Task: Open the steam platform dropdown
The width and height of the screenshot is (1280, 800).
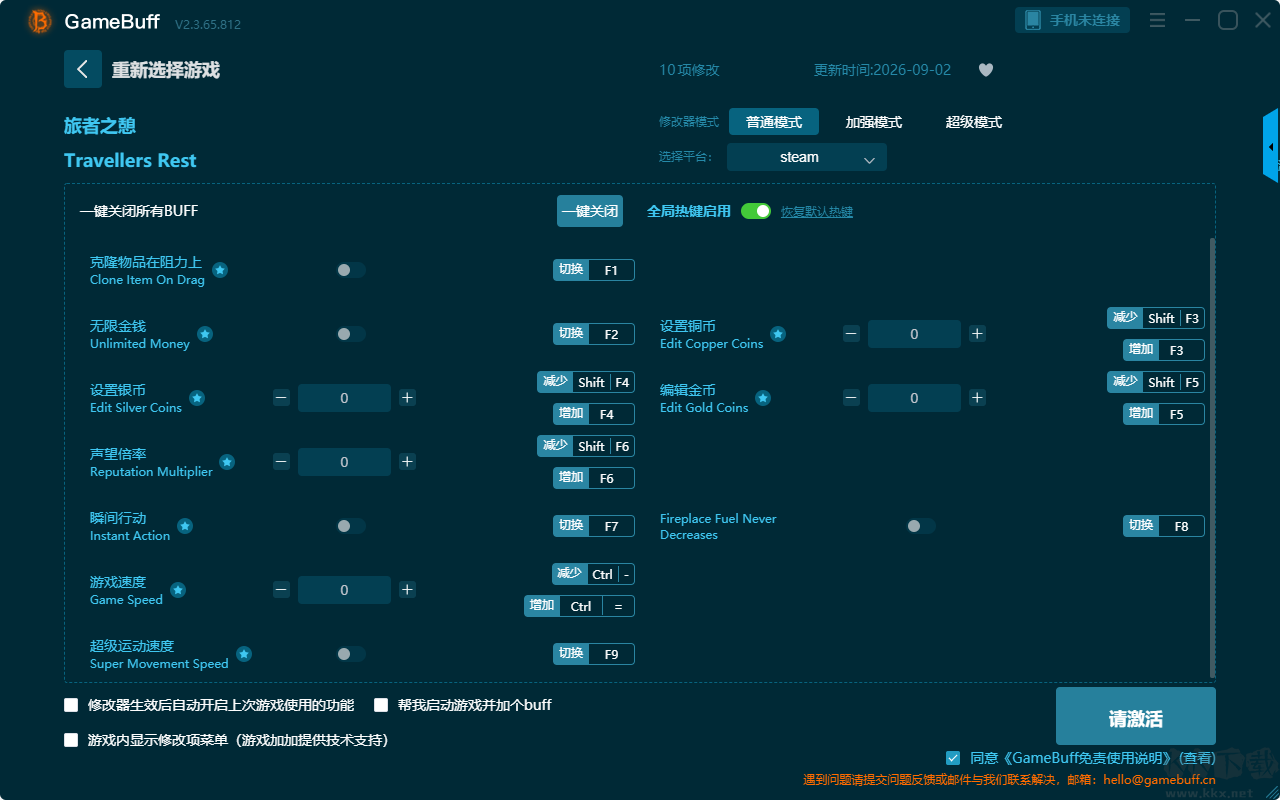Action: point(807,157)
